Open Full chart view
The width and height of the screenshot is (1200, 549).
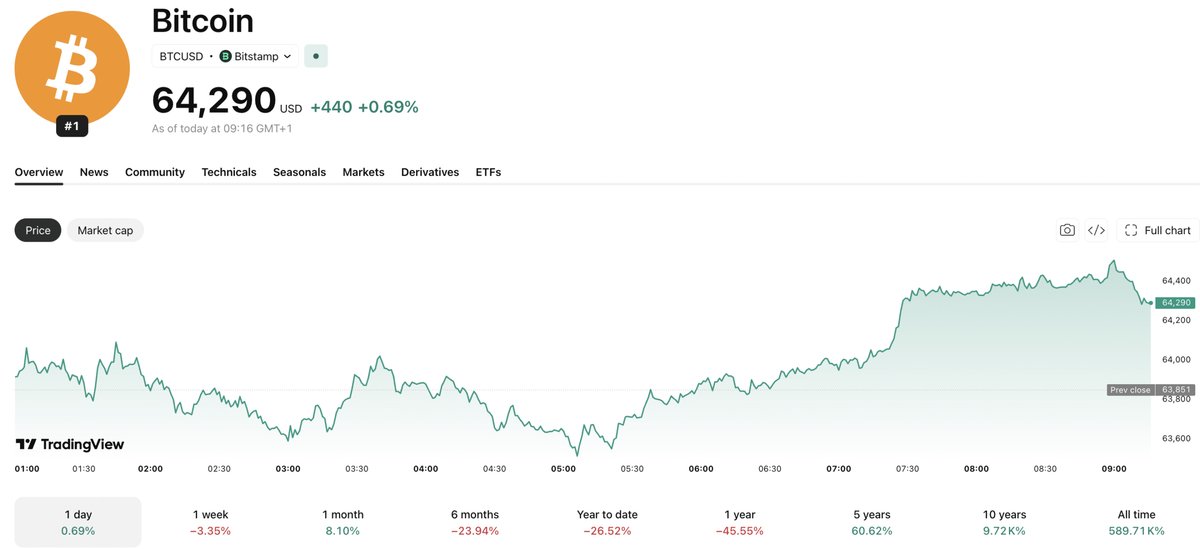point(1158,230)
